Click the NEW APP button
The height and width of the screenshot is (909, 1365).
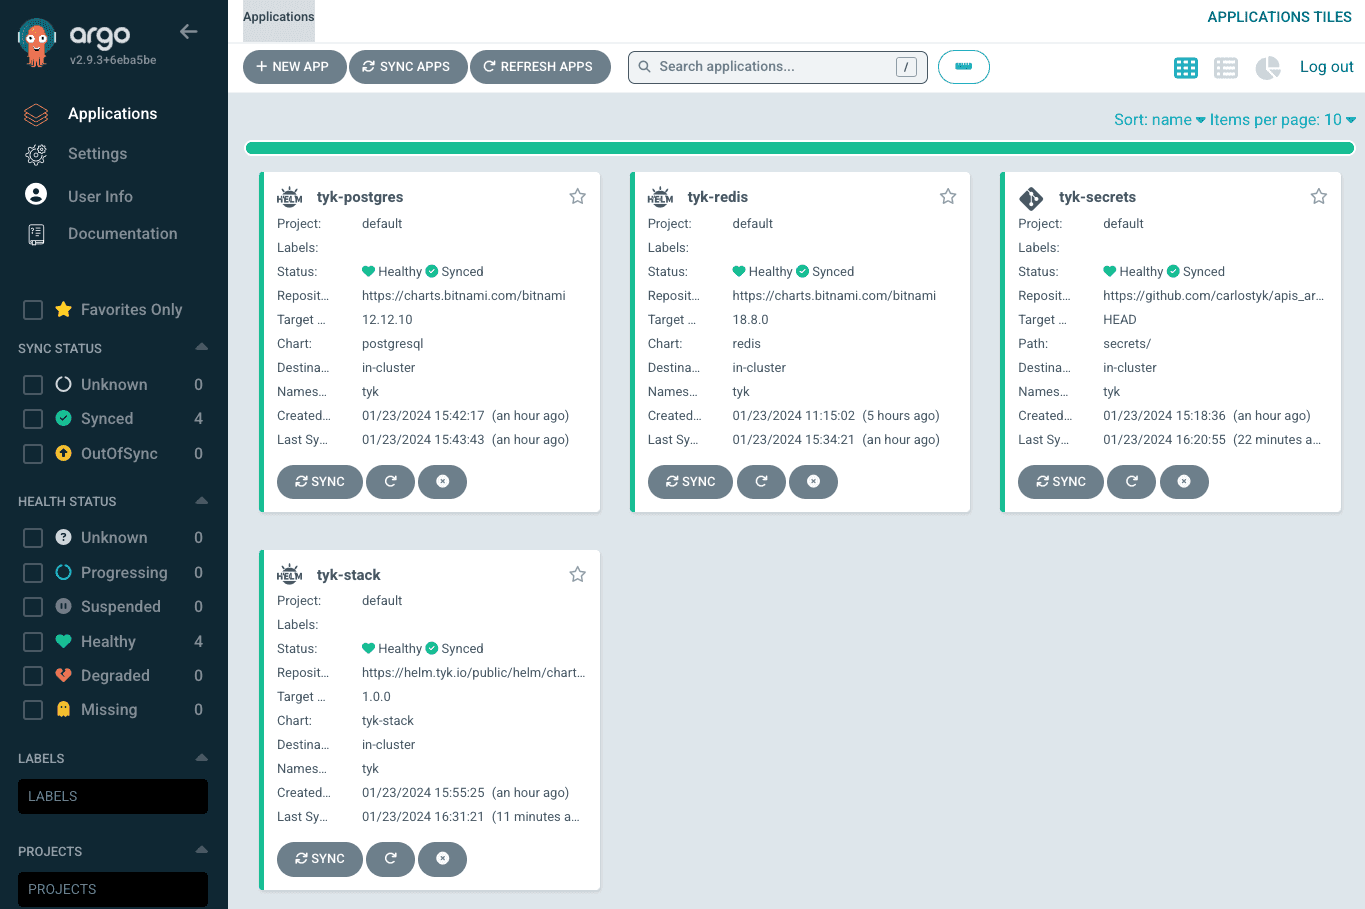294,66
